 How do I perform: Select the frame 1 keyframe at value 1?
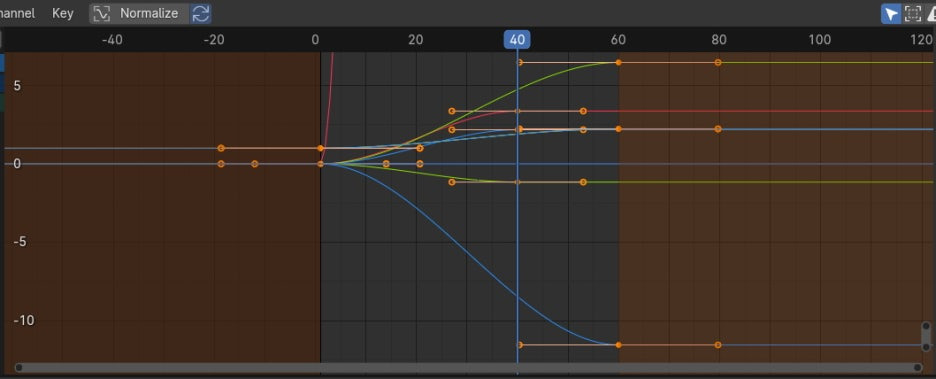[x=321, y=148]
